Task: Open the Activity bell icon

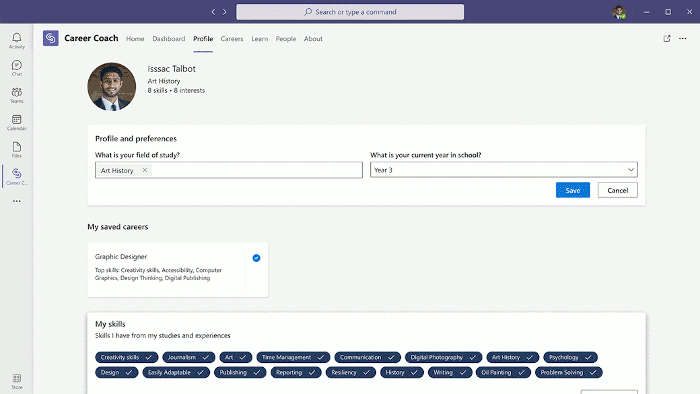Action: pos(17,41)
